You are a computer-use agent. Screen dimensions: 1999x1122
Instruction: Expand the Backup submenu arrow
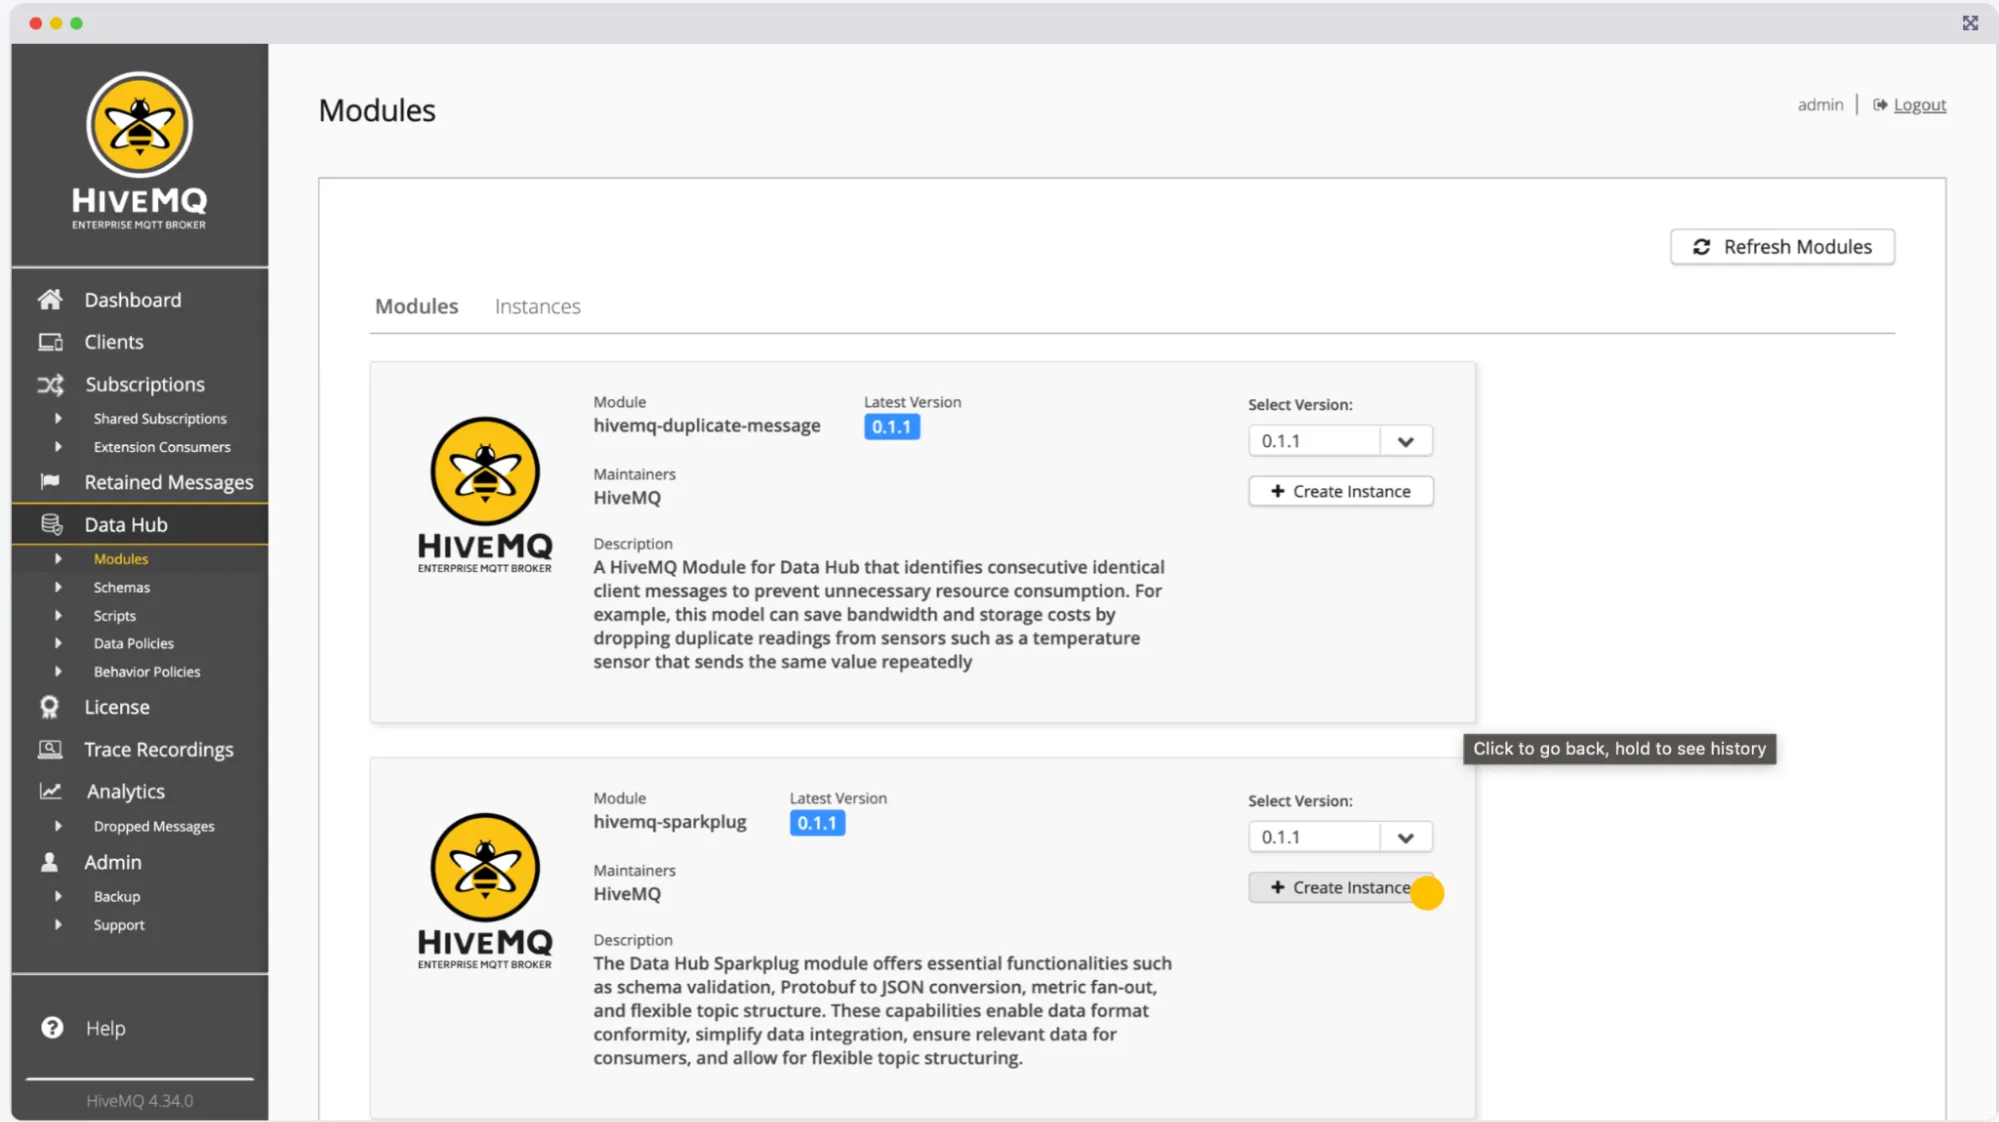coord(58,896)
